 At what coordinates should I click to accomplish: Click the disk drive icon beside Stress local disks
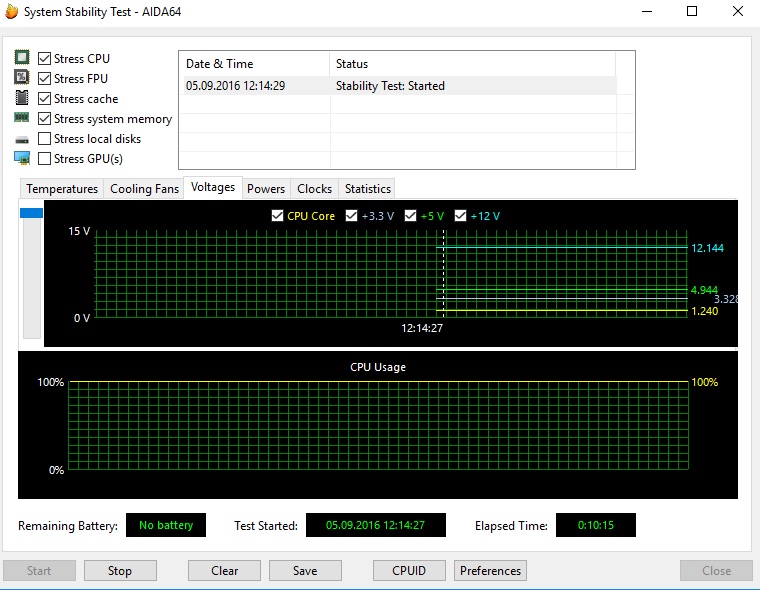(22, 140)
